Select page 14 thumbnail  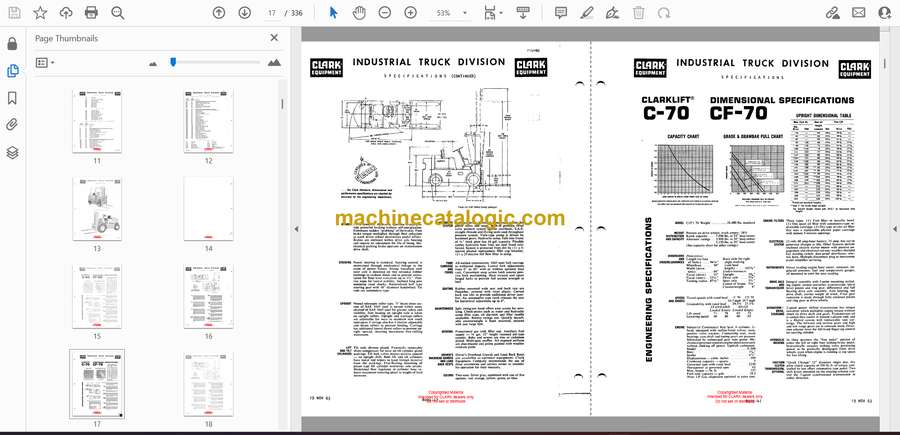(208, 208)
